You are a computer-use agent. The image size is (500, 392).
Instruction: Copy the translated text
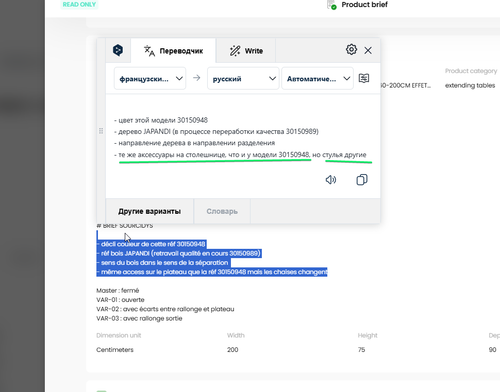pos(362,180)
